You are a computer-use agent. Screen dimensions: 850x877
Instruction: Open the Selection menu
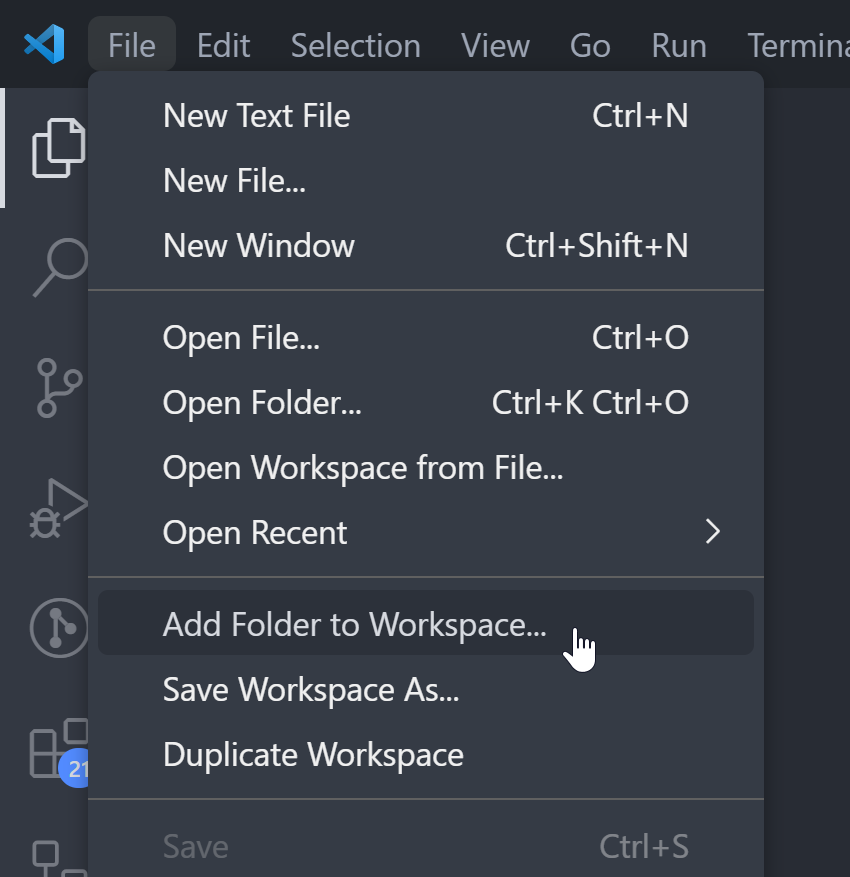[355, 45]
